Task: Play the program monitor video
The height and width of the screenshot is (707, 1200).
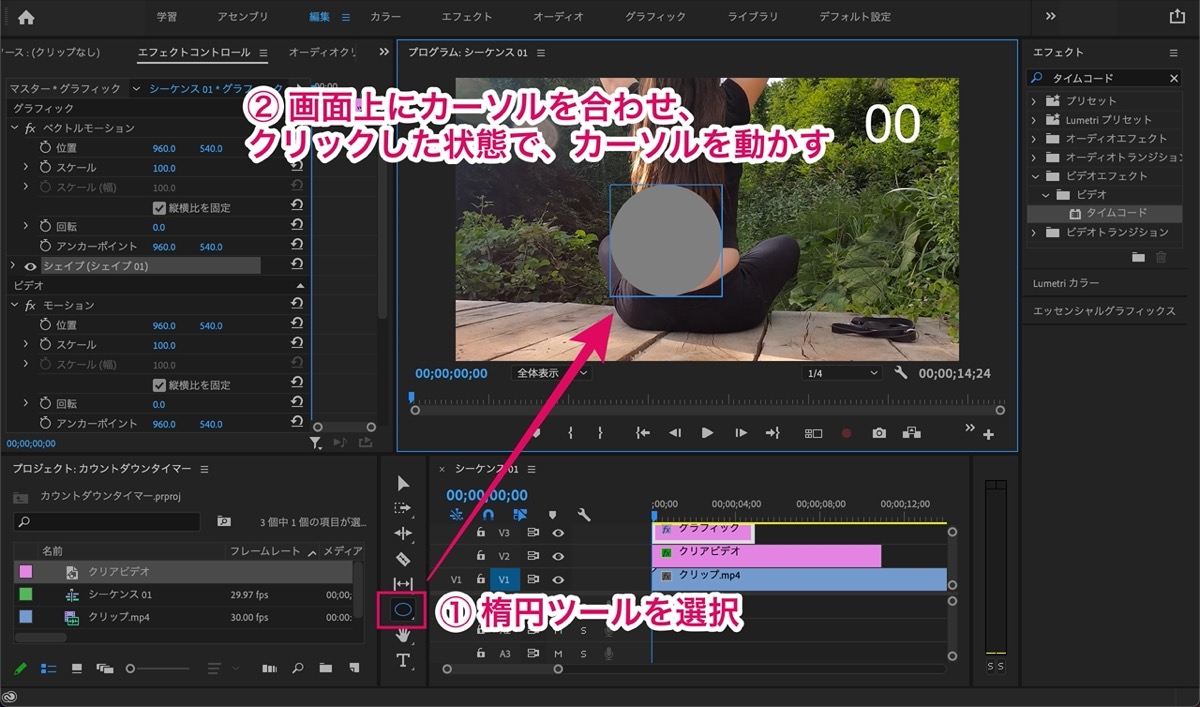Action: tap(707, 433)
